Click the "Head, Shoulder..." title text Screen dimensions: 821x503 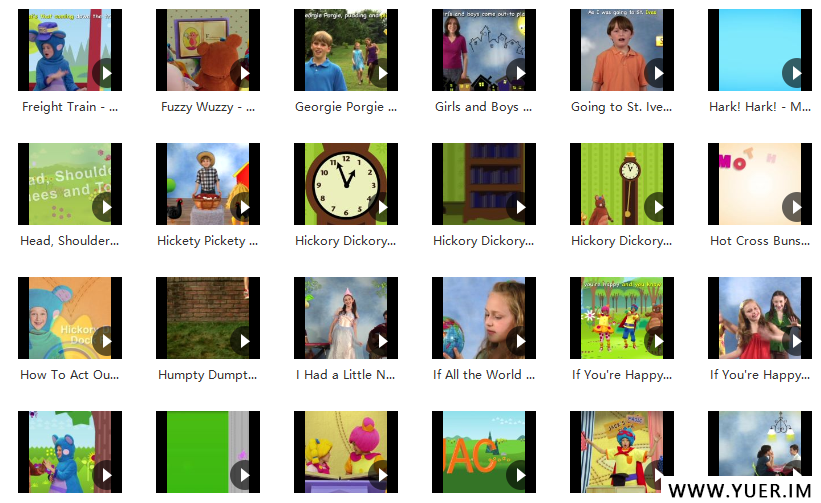[x=70, y=241]
